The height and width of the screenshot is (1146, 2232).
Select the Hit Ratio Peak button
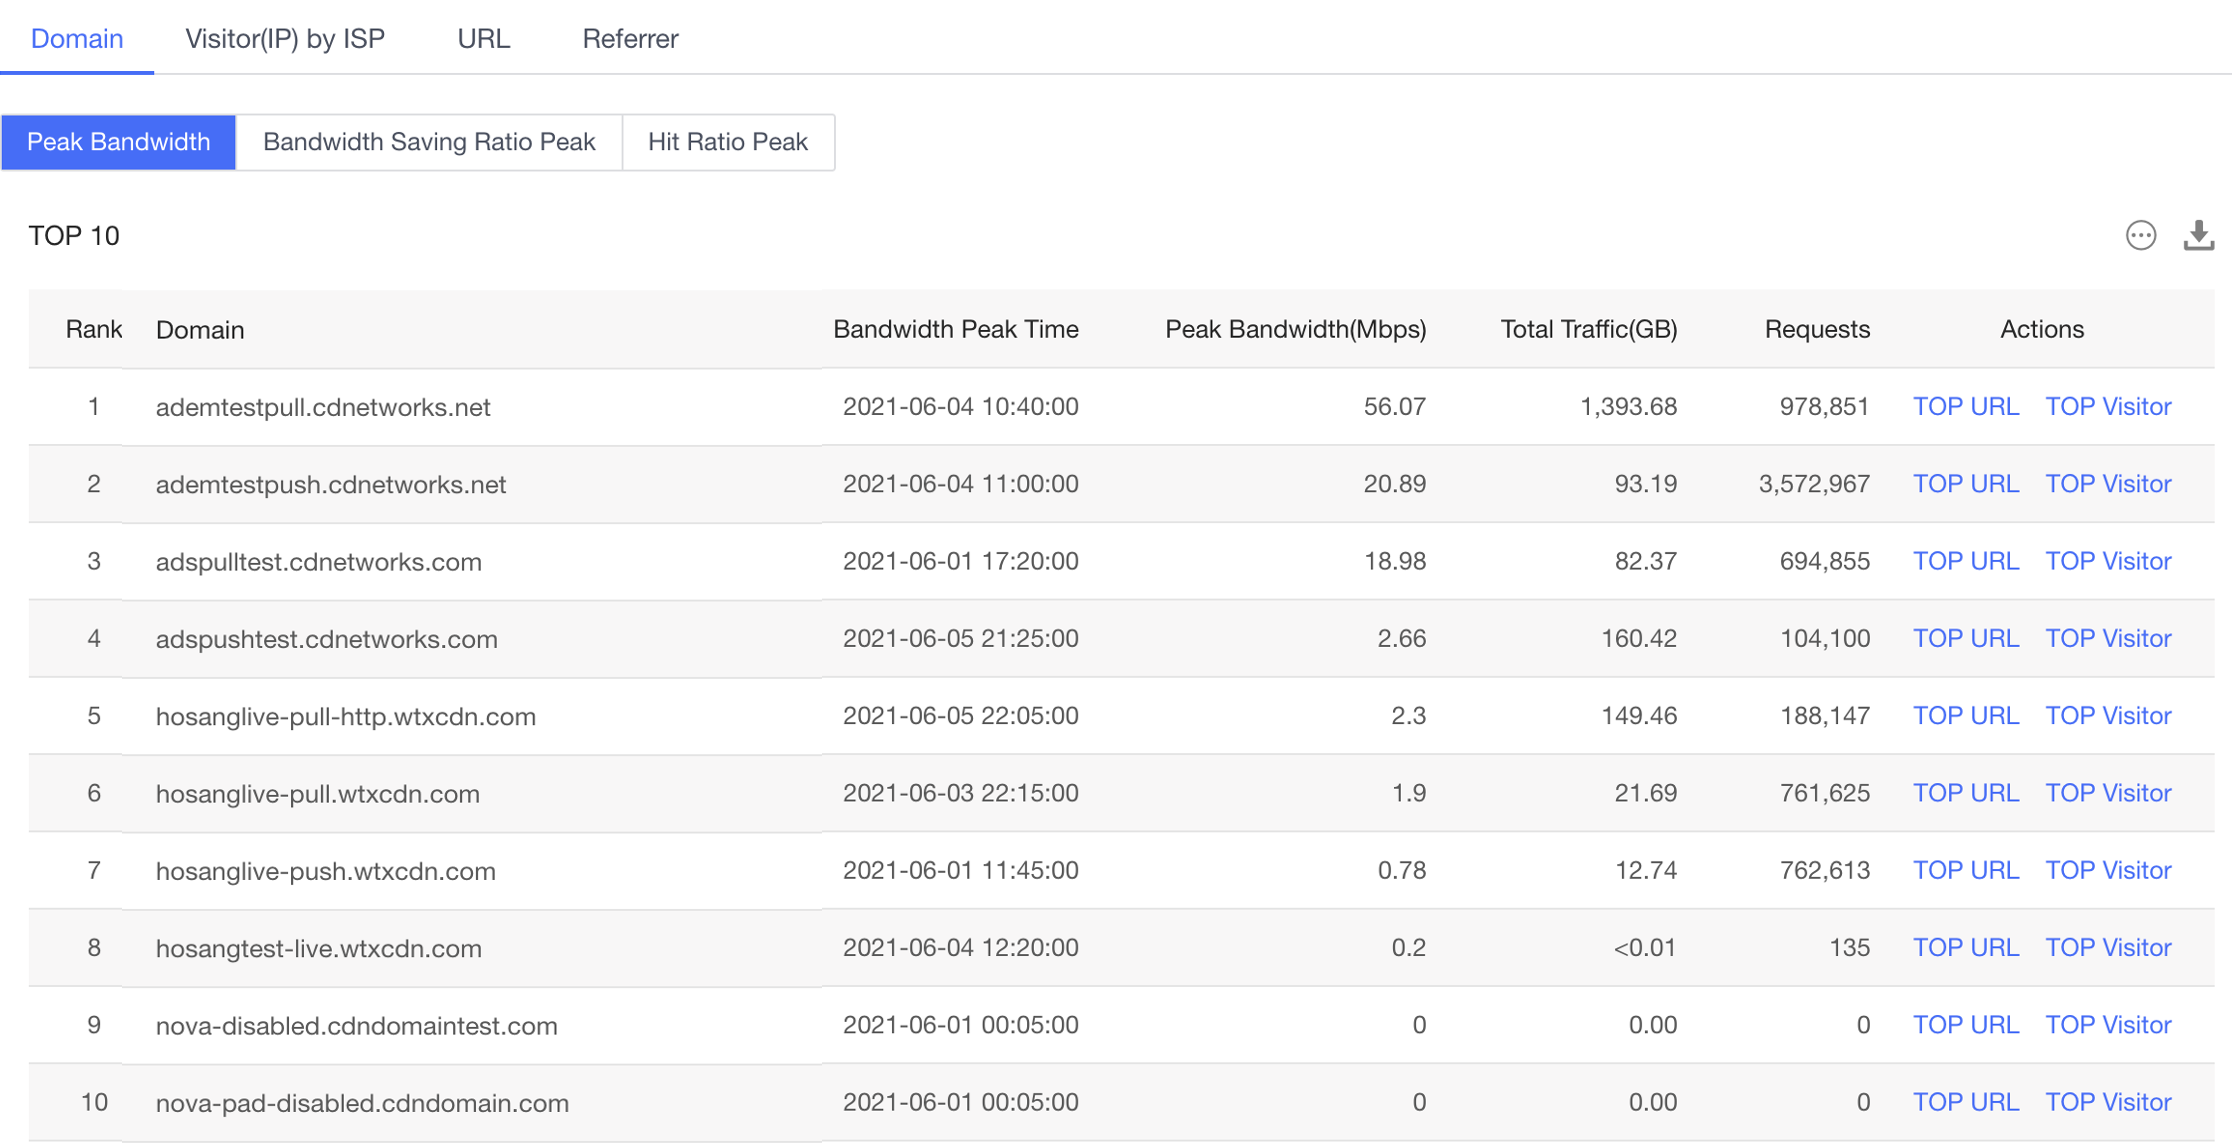[x=728, y=142]
